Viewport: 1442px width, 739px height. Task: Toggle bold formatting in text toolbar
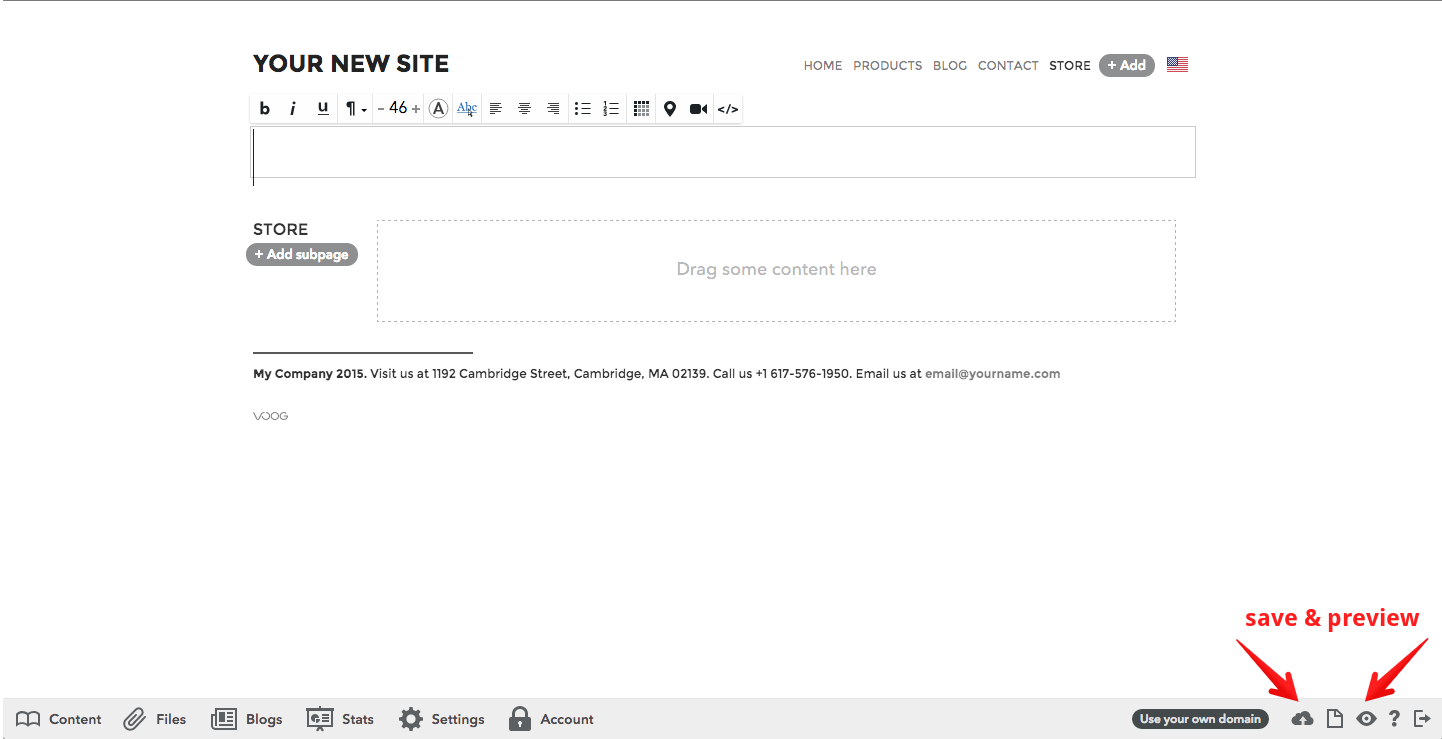tap(265, 109)
